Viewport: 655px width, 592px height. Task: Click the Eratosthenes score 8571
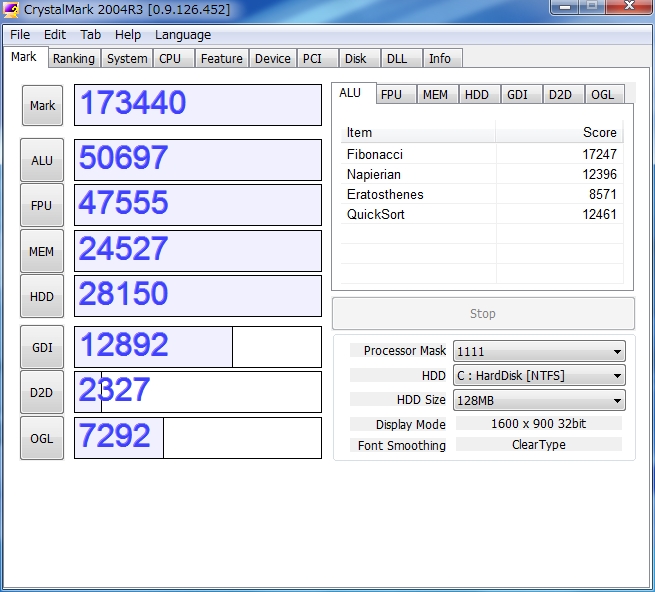point(603,194)
